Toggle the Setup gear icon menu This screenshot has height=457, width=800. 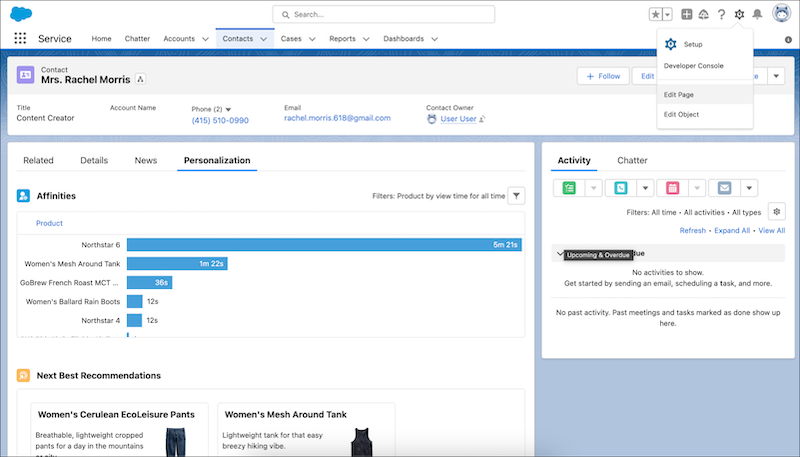click(739, 14)
